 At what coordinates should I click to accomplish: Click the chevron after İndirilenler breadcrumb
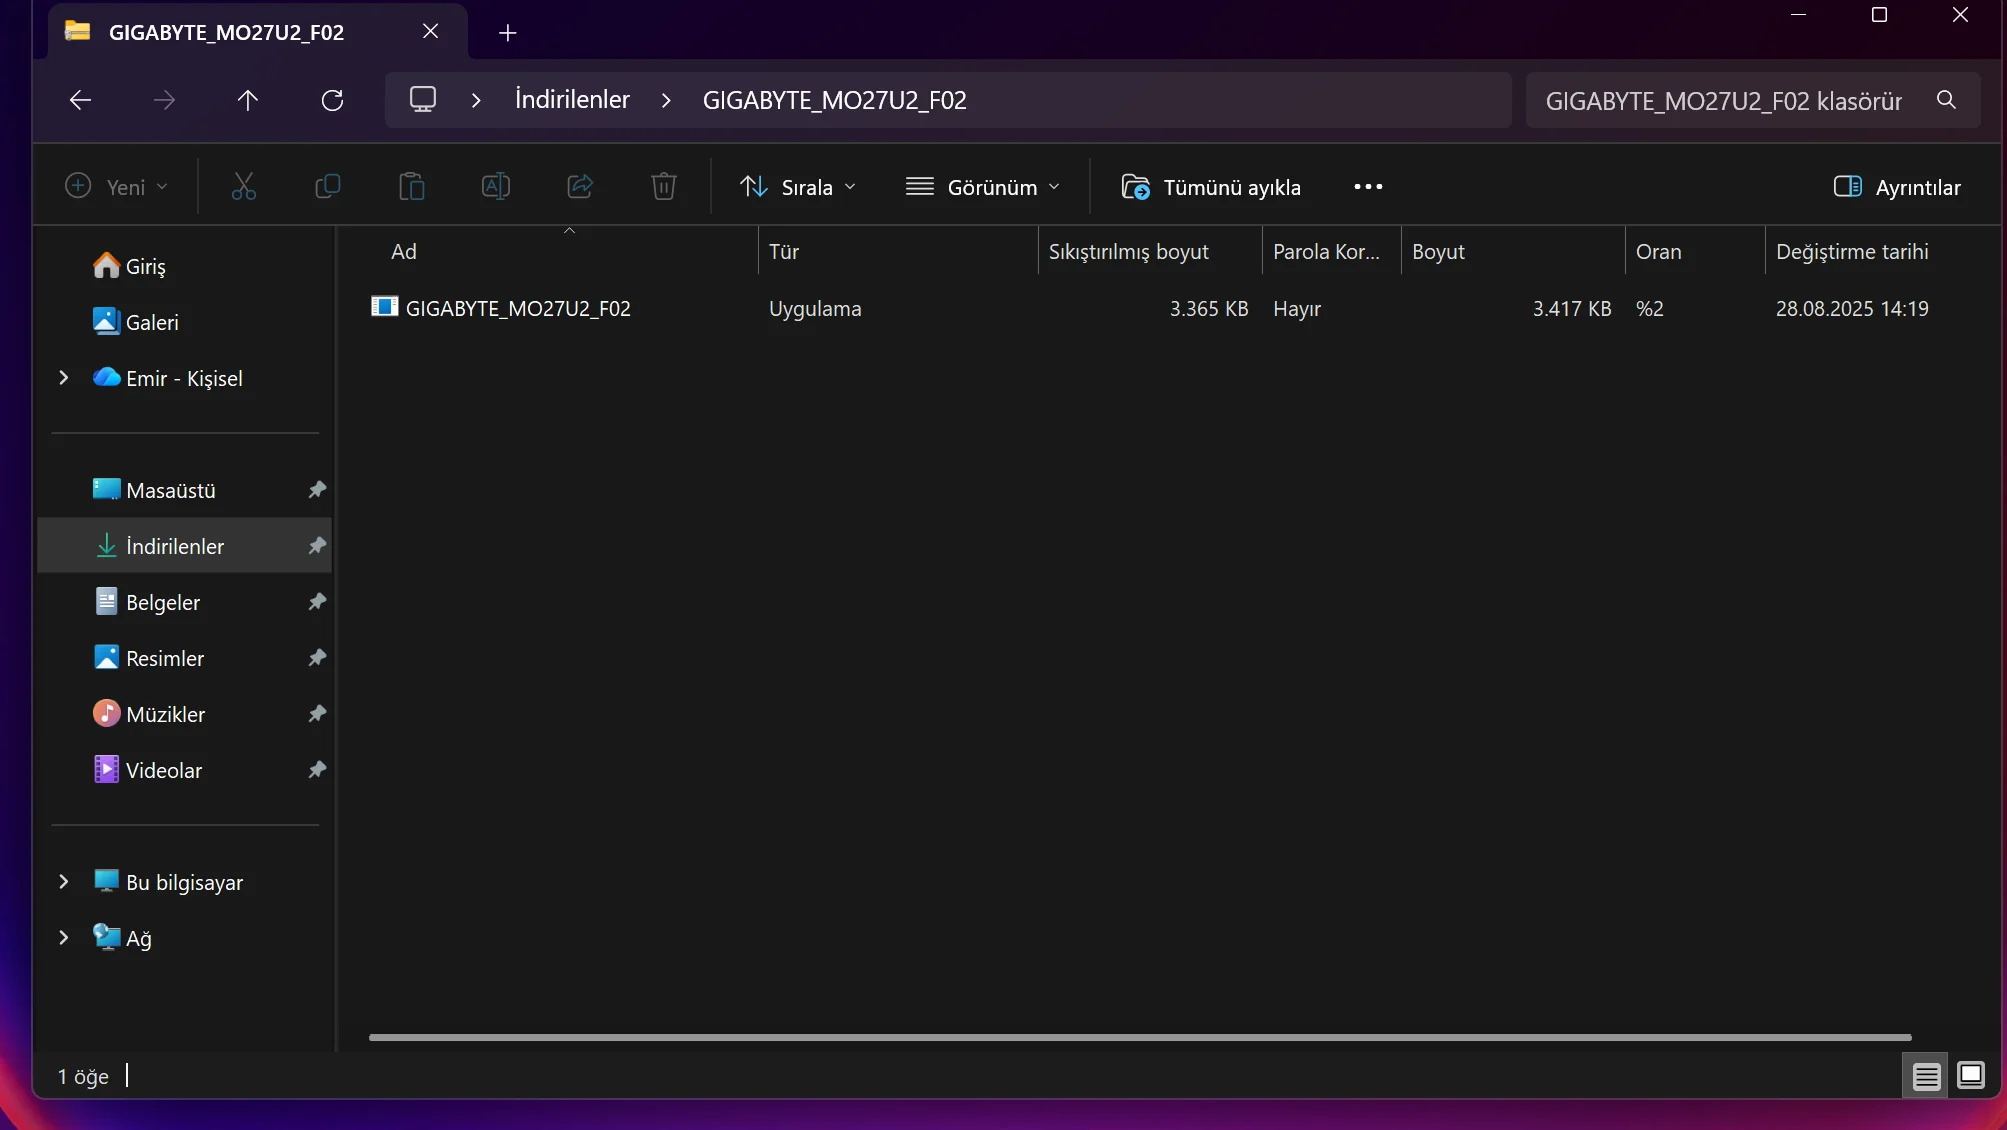pyautogui.click(x=666, y=100)
